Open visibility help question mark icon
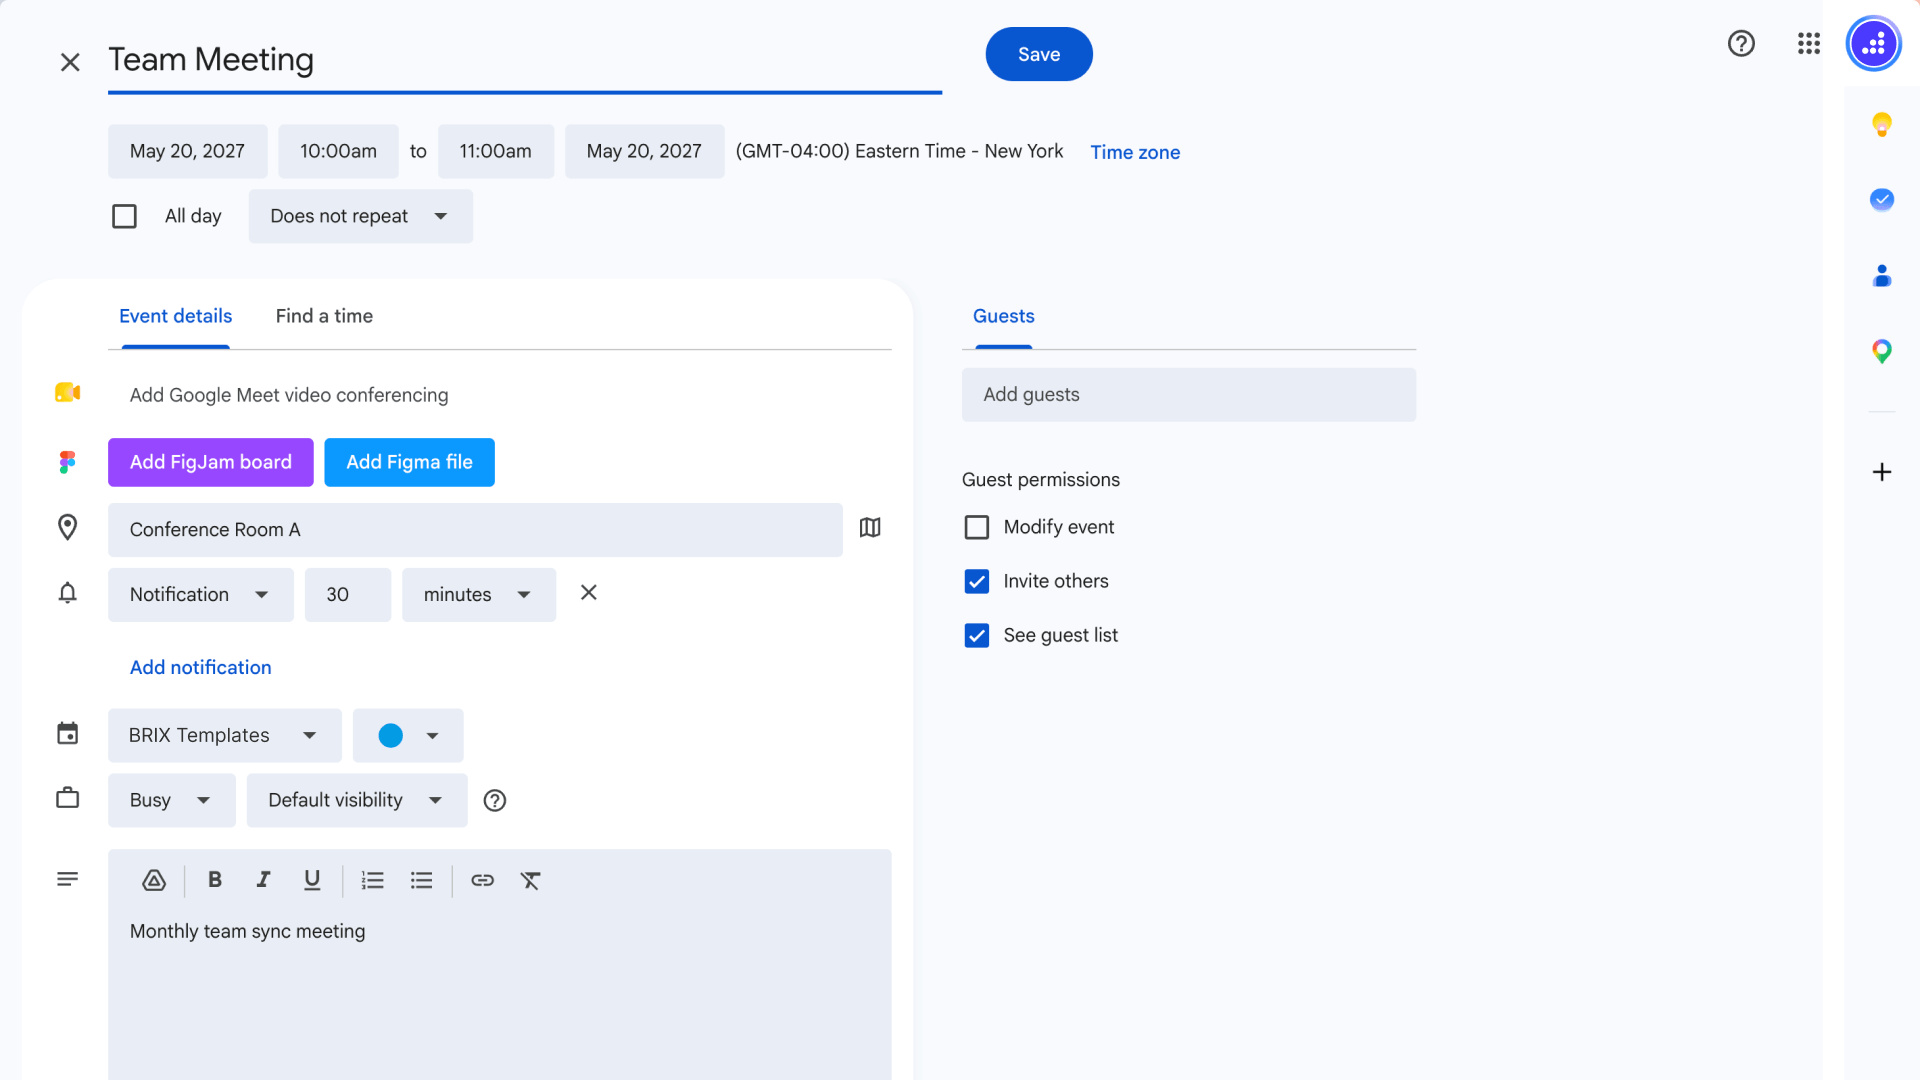Screen dimensions: 1920x1080 click(x=495, y=800)
